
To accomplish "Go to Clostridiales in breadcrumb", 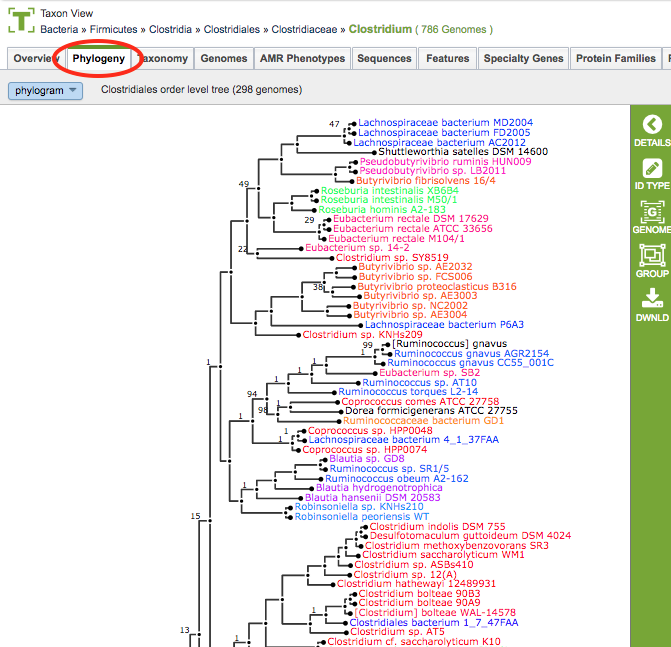I will (232, 30).
